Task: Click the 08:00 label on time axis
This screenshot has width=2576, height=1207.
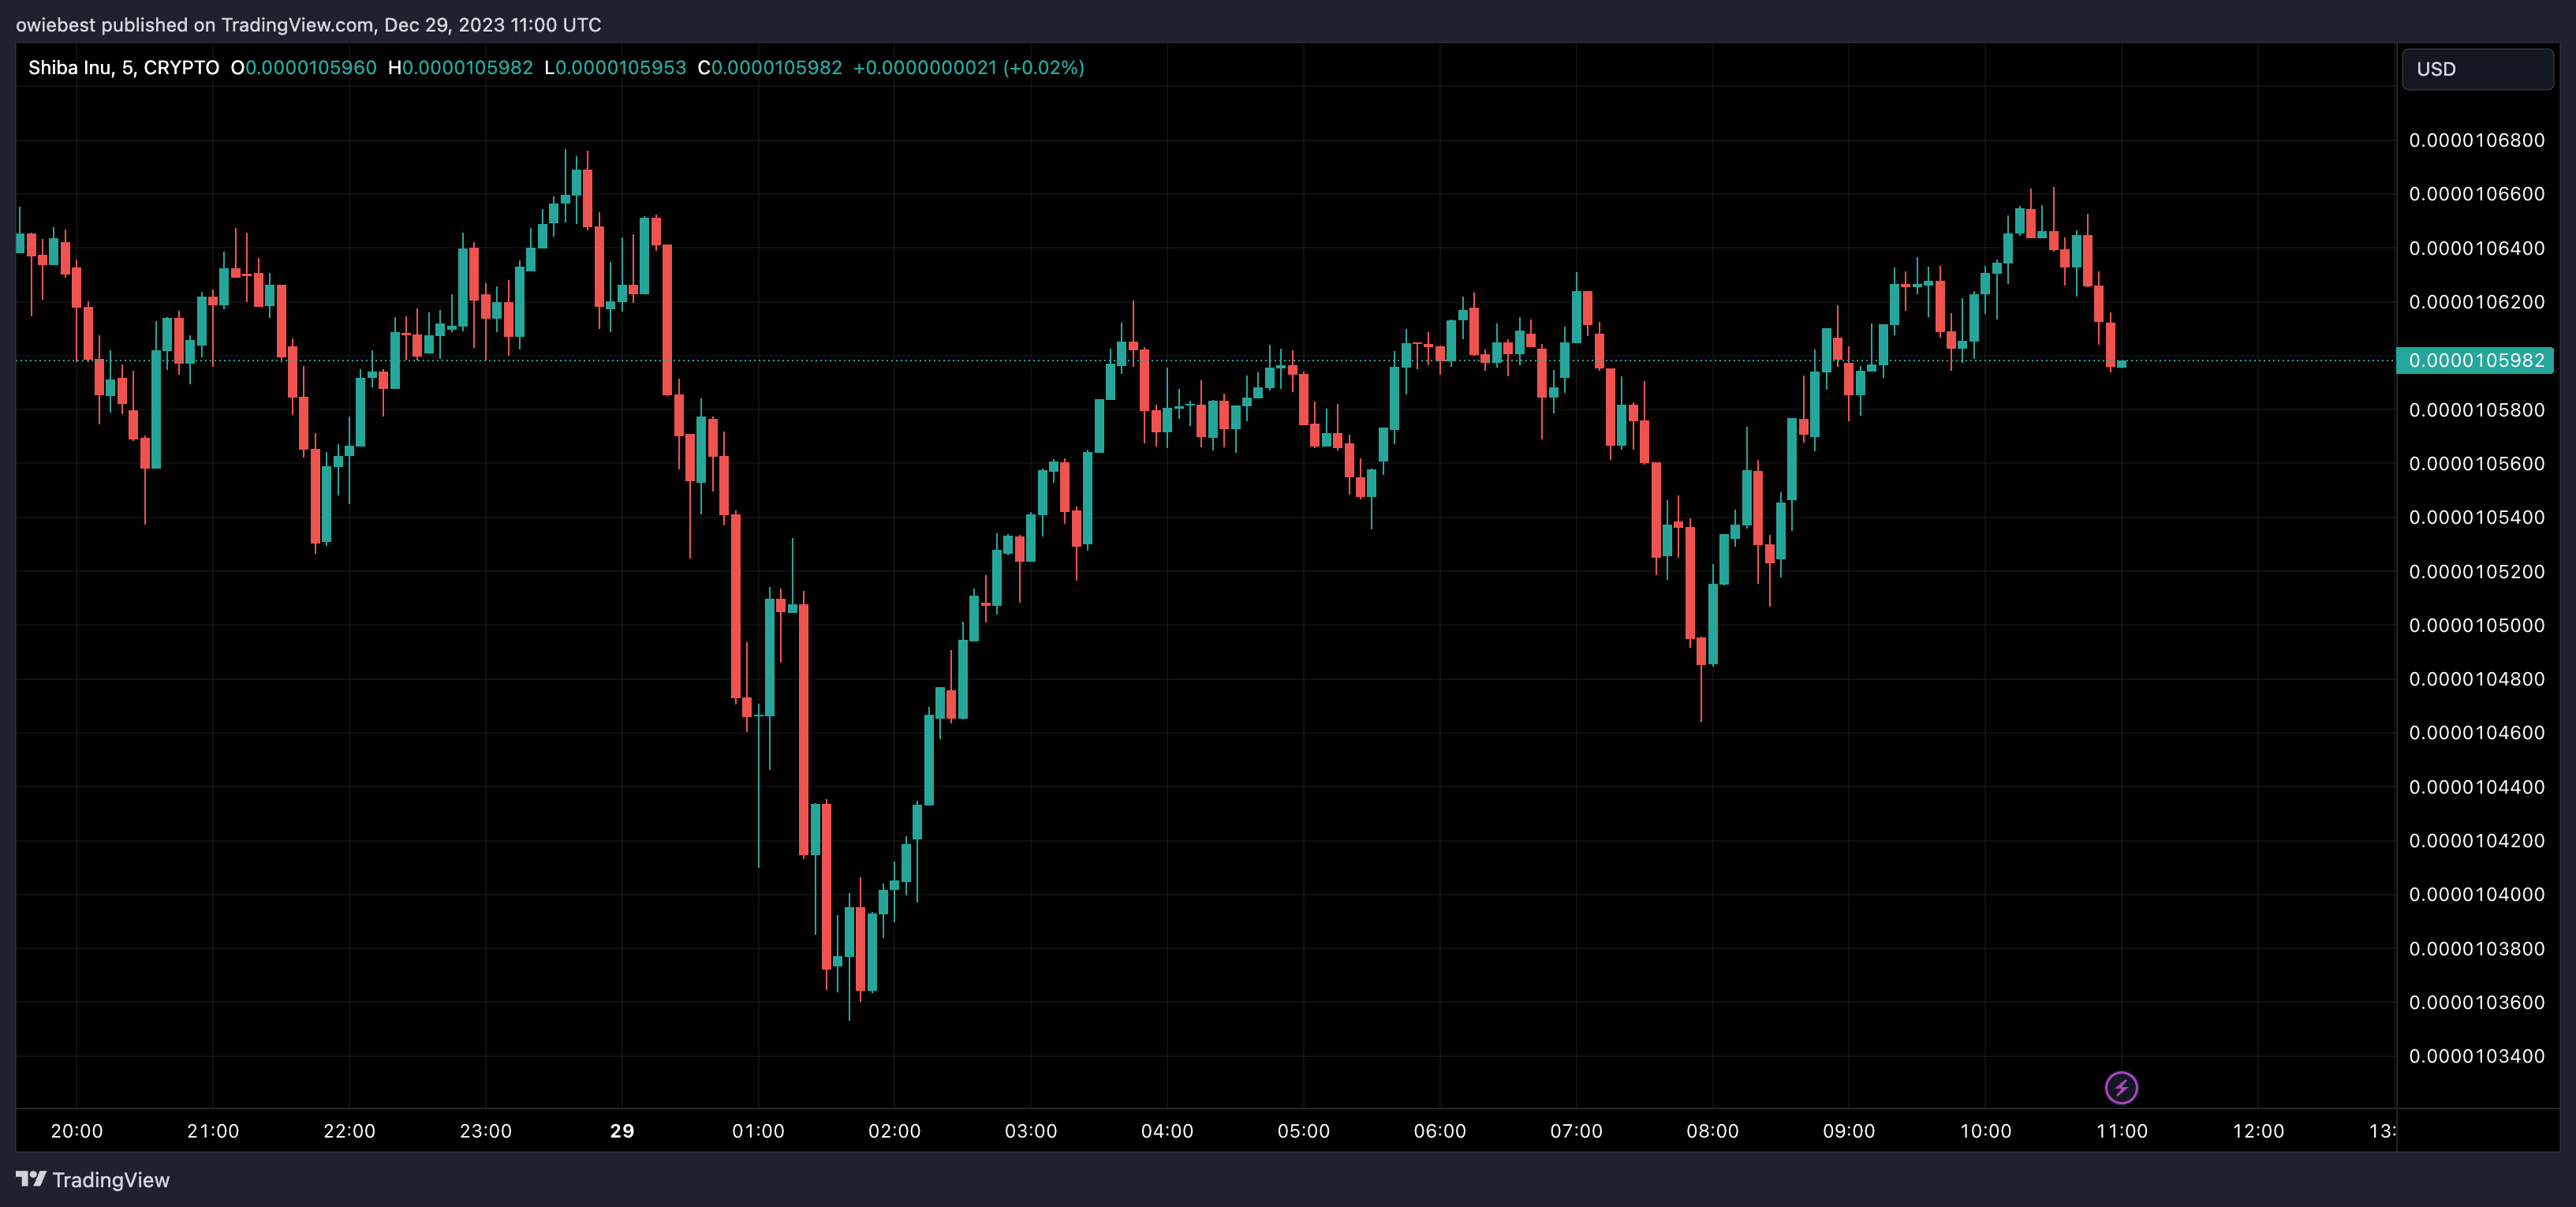Action: [1712, 1131]
